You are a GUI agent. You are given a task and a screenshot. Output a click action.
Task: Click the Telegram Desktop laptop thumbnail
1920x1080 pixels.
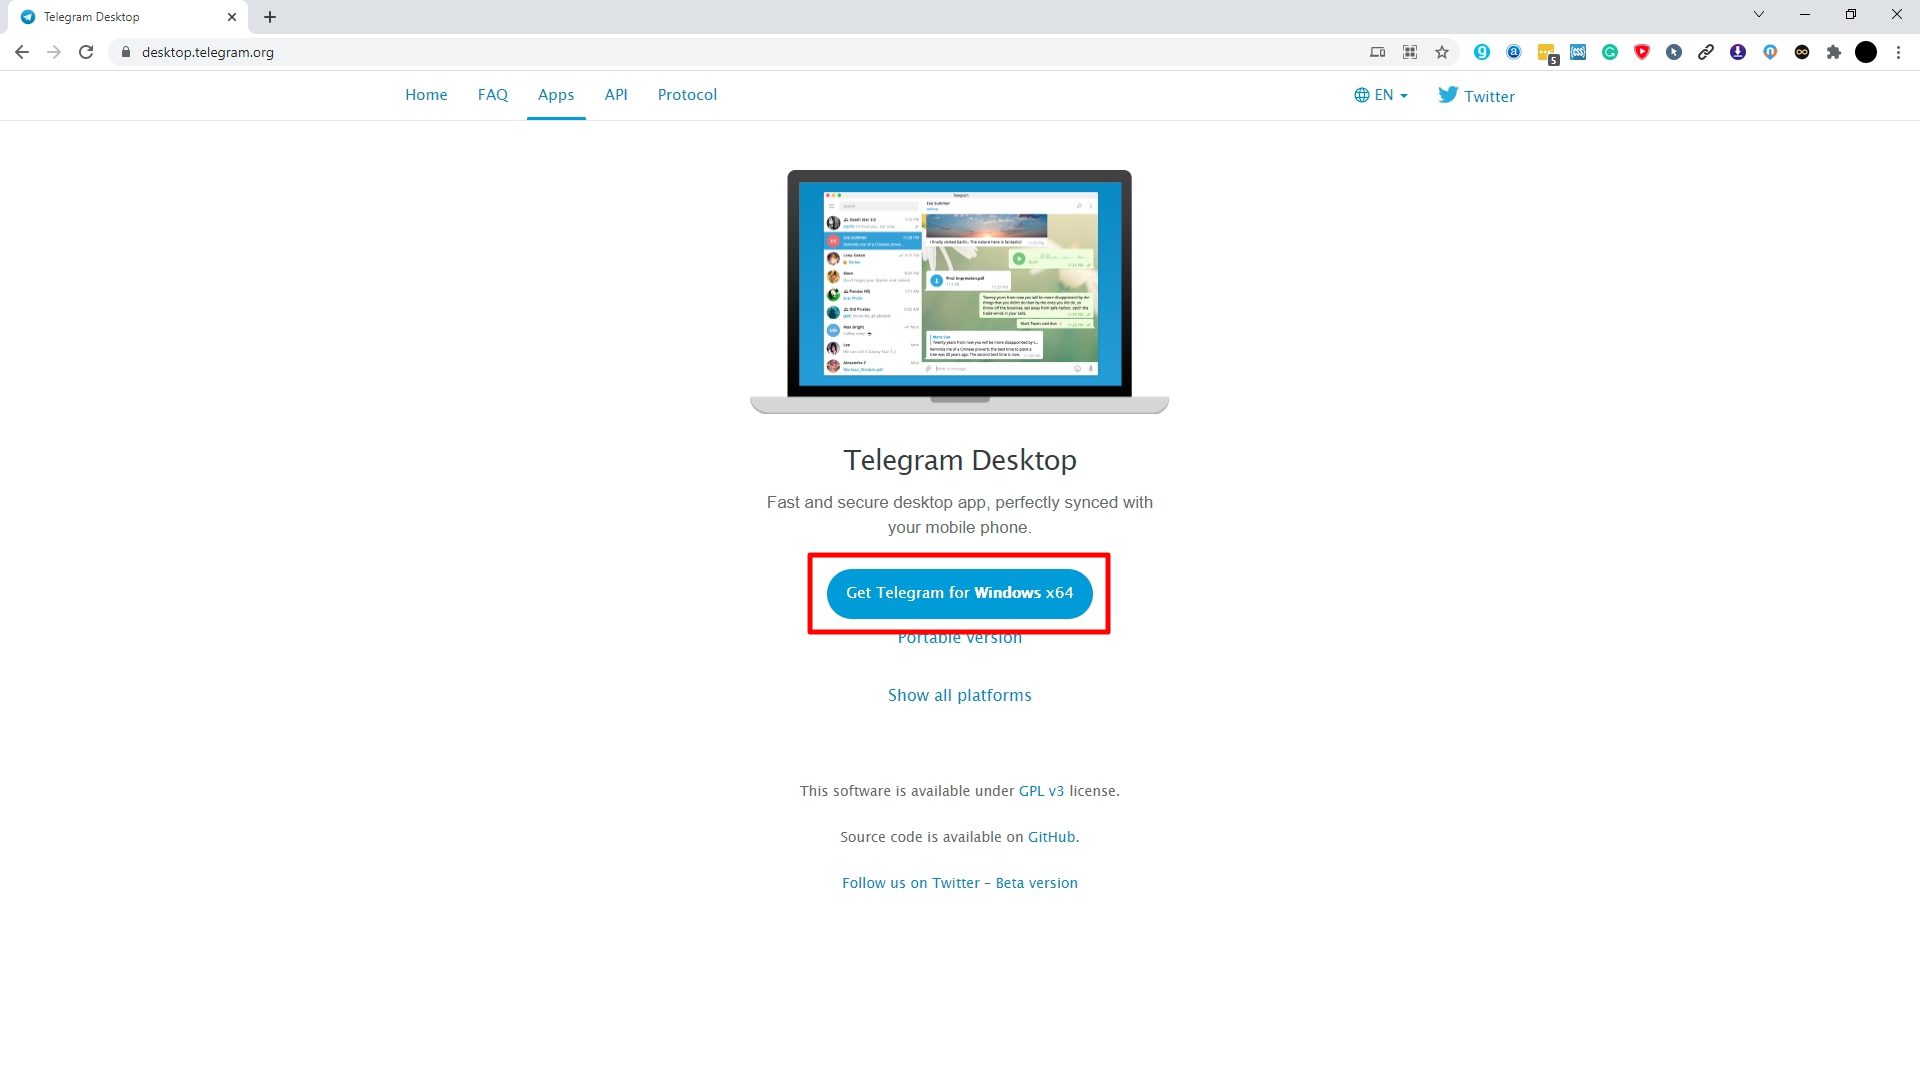(960, 291)
